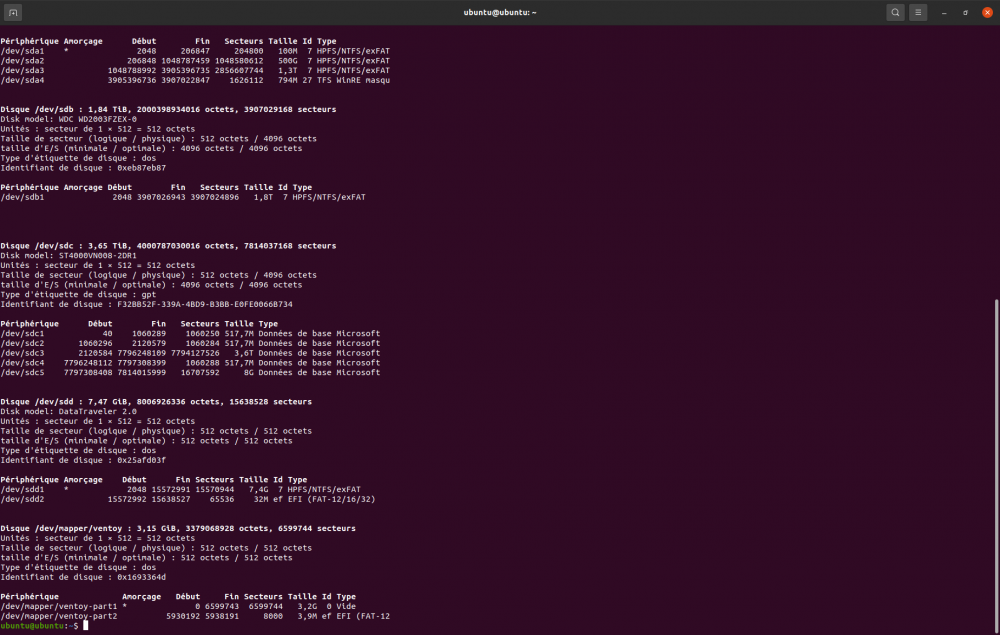
Task: Click the window title ubuntu@ubuntu: ~
Action: 500,13
